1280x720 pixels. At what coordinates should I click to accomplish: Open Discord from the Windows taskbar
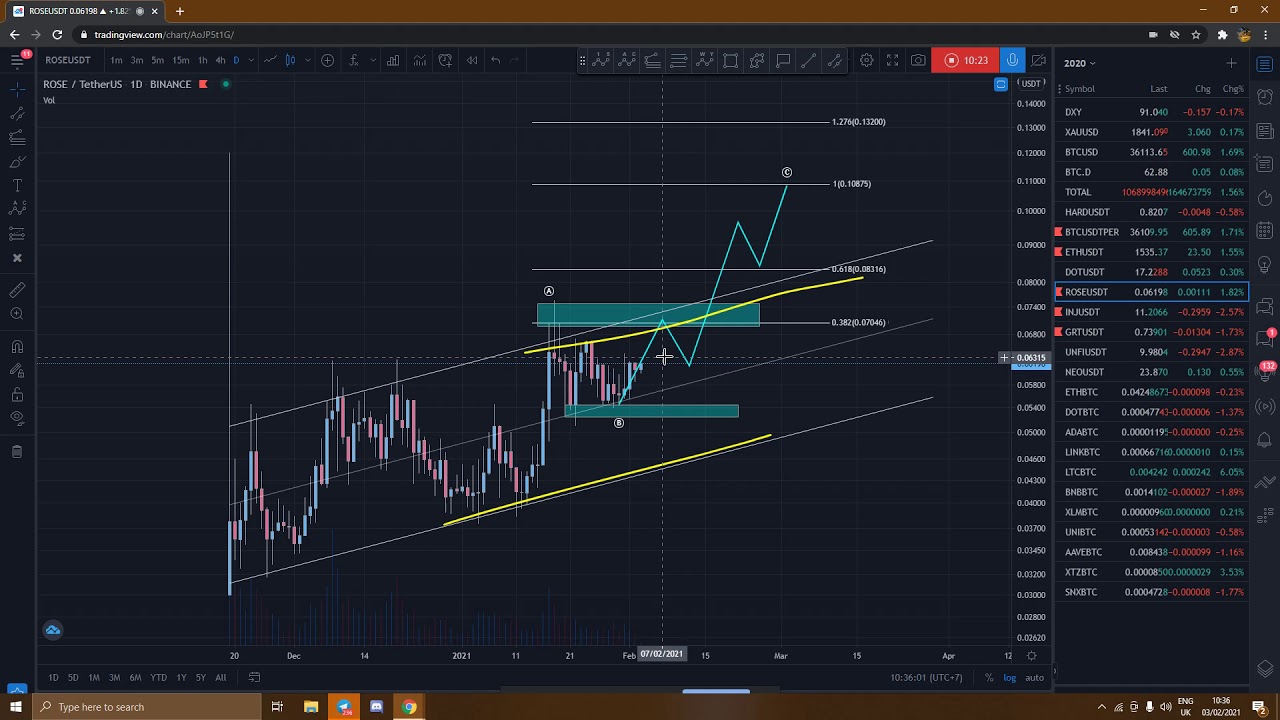[376, 707]
